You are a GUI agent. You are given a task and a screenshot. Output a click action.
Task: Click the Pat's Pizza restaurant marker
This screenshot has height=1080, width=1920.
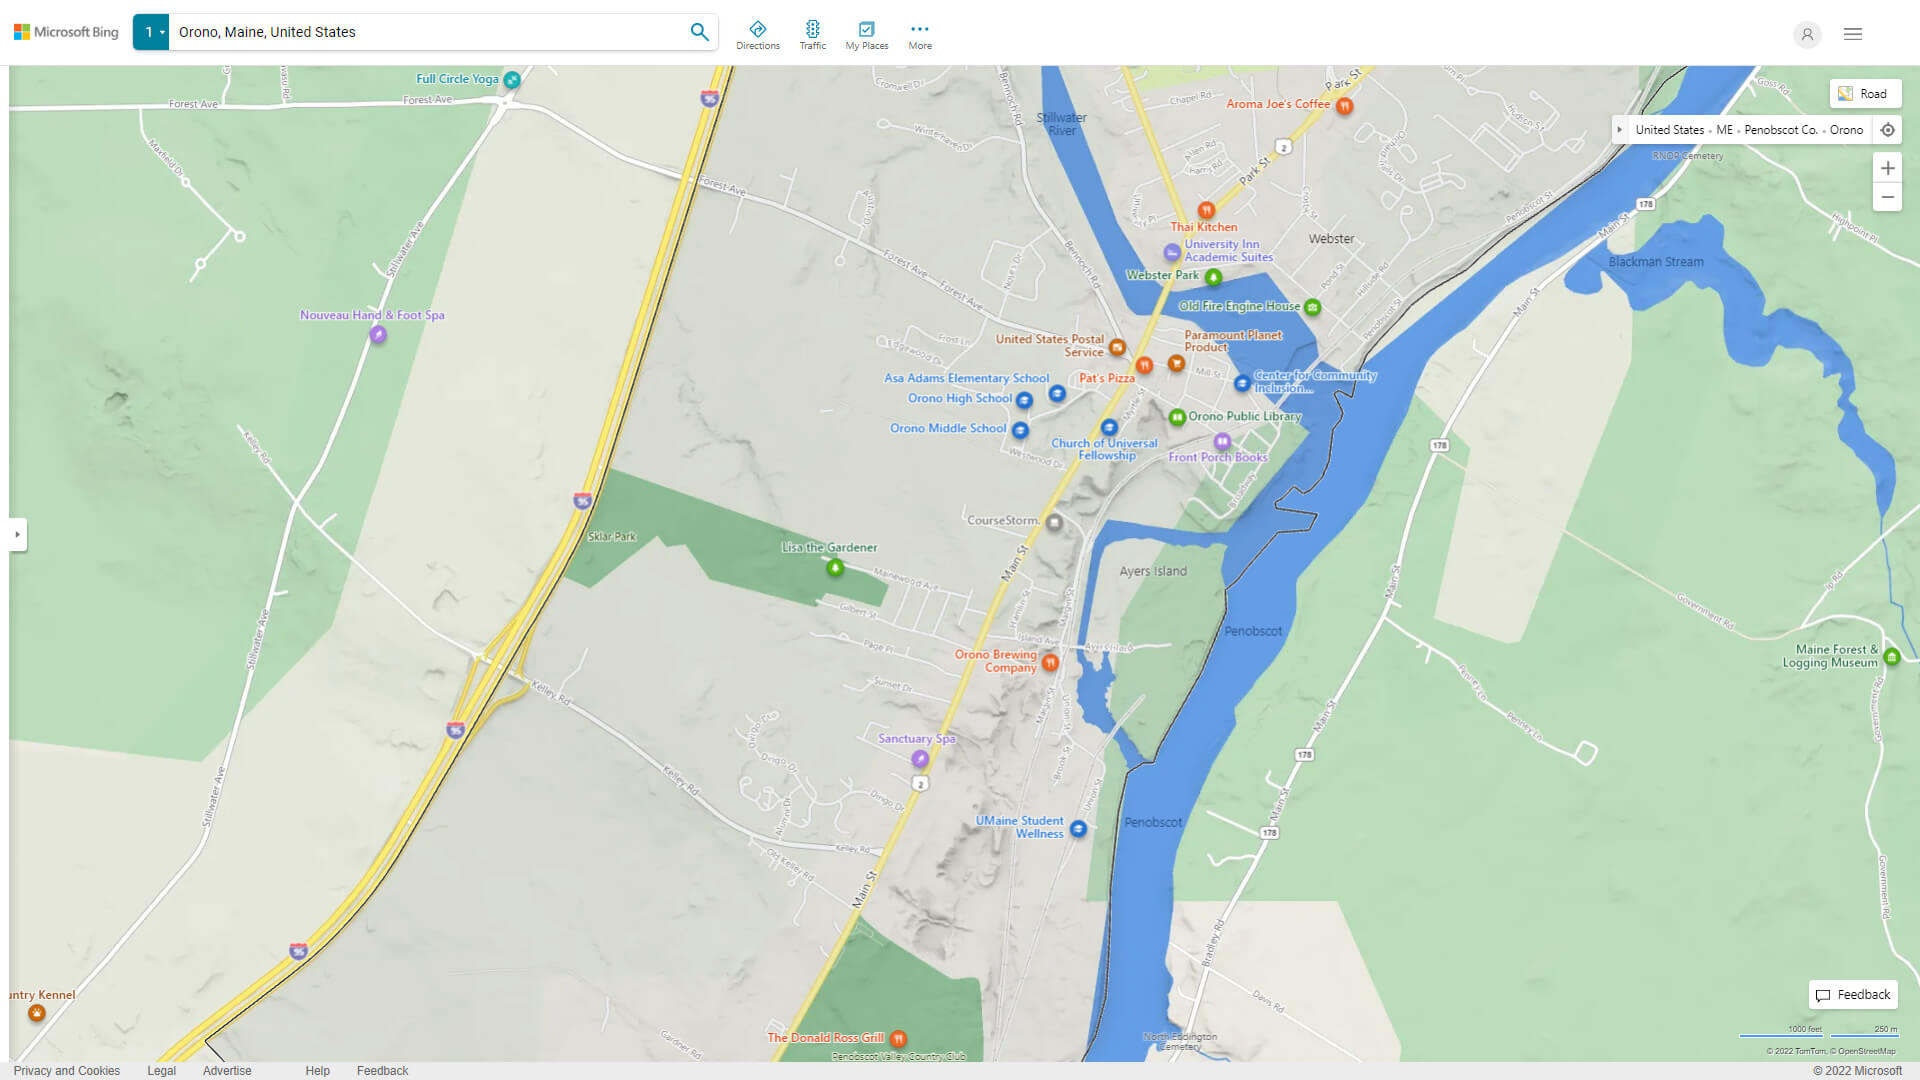(1144, 365)
